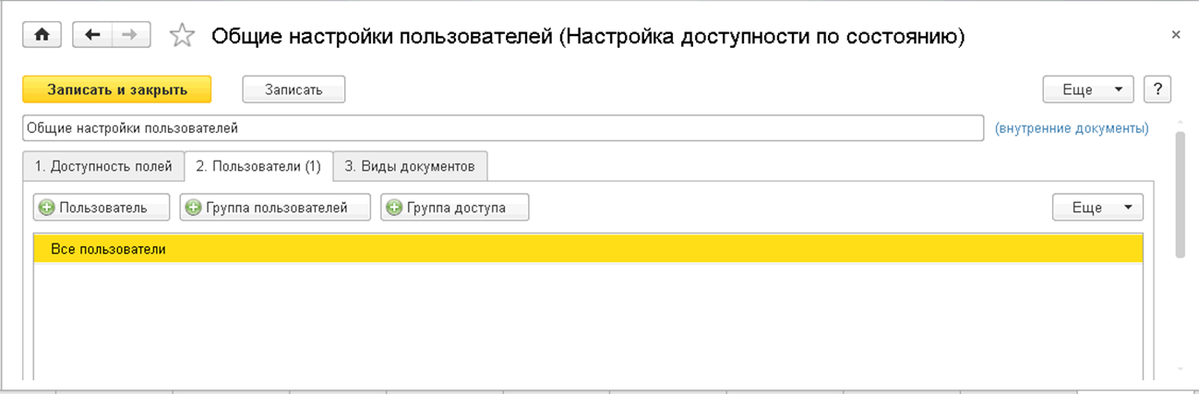The height and width of the screenshot is (394, 1199).
Task: Open help with the question mark button
Action: click(x=1158, y=89)
